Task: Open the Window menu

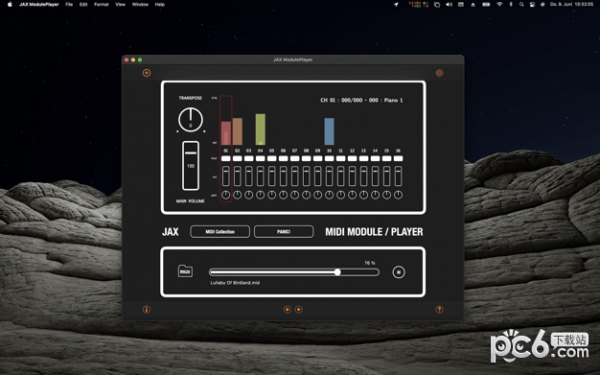Action: pos(140,5)
